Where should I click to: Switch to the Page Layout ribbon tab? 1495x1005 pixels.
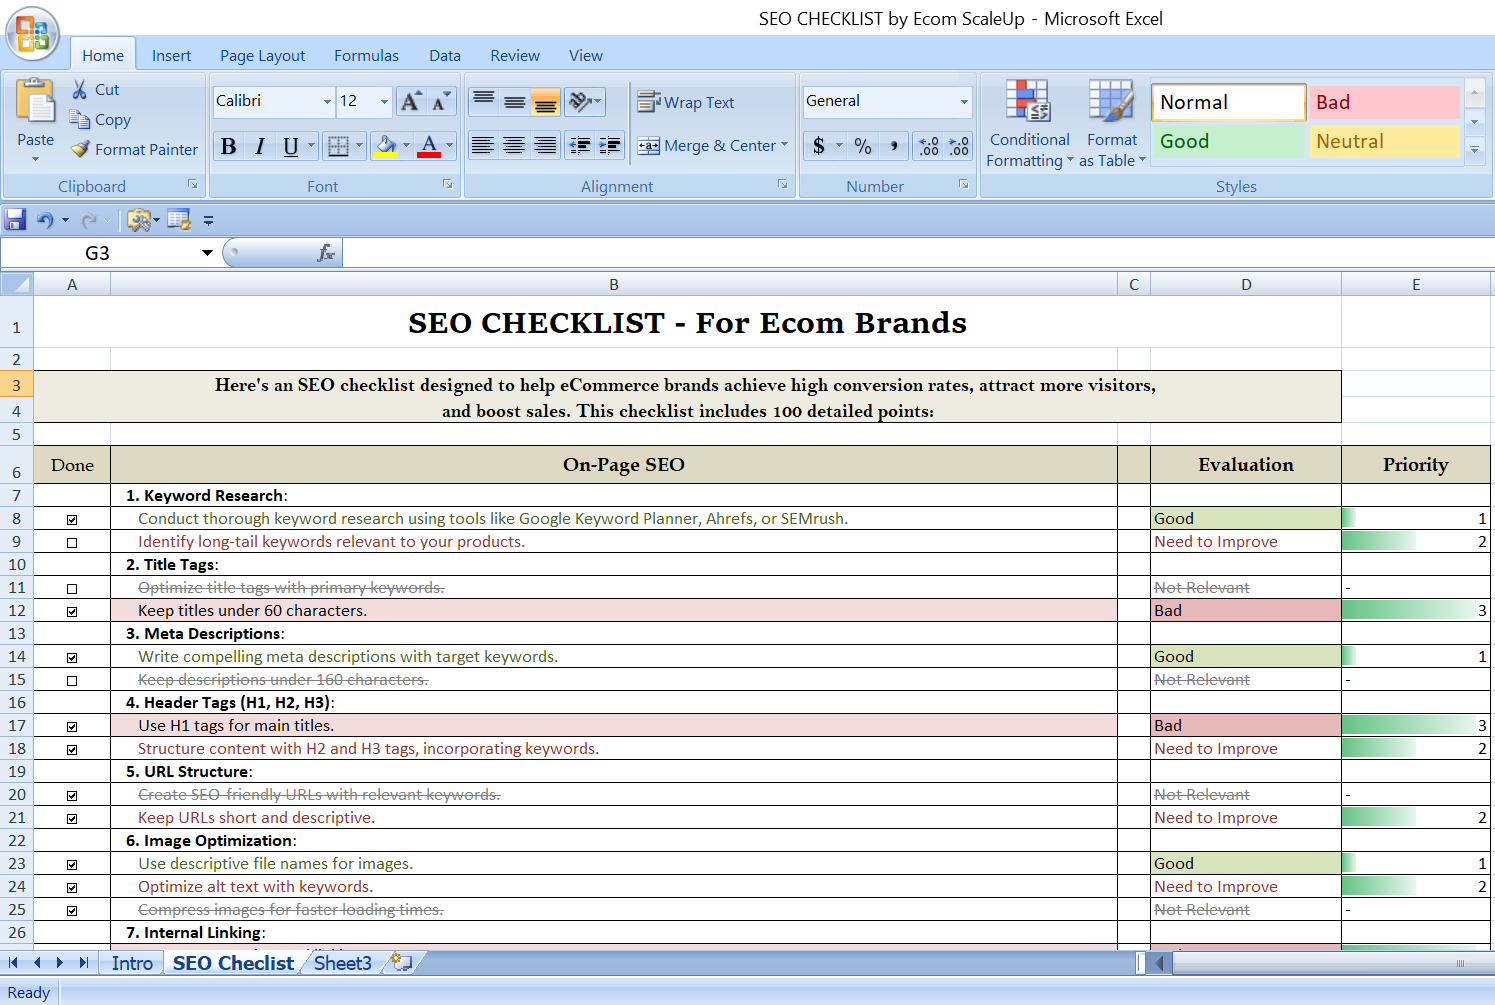(x=262, y=56)
